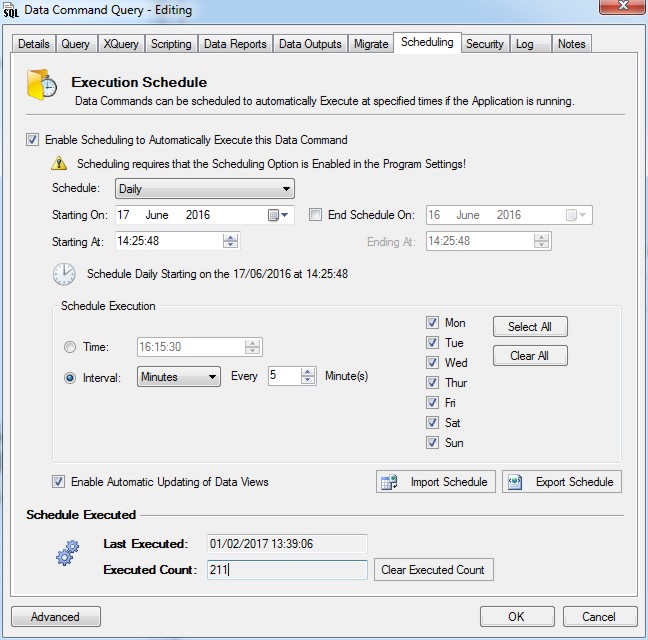Switch to the Details tab
This screenshot has height=640, width=648.
[34, 44]
